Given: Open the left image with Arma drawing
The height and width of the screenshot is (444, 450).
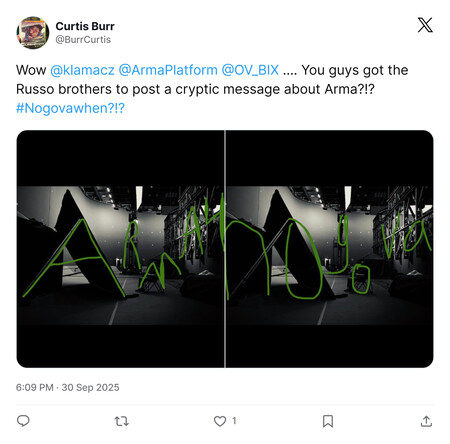Looking at the screenshot, I should [120, 249].
